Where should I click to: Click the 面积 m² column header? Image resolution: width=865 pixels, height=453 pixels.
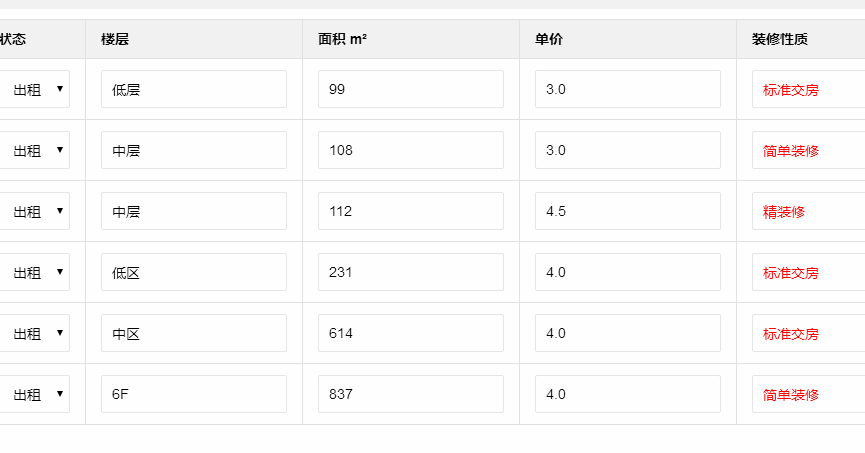click(342, 40)
